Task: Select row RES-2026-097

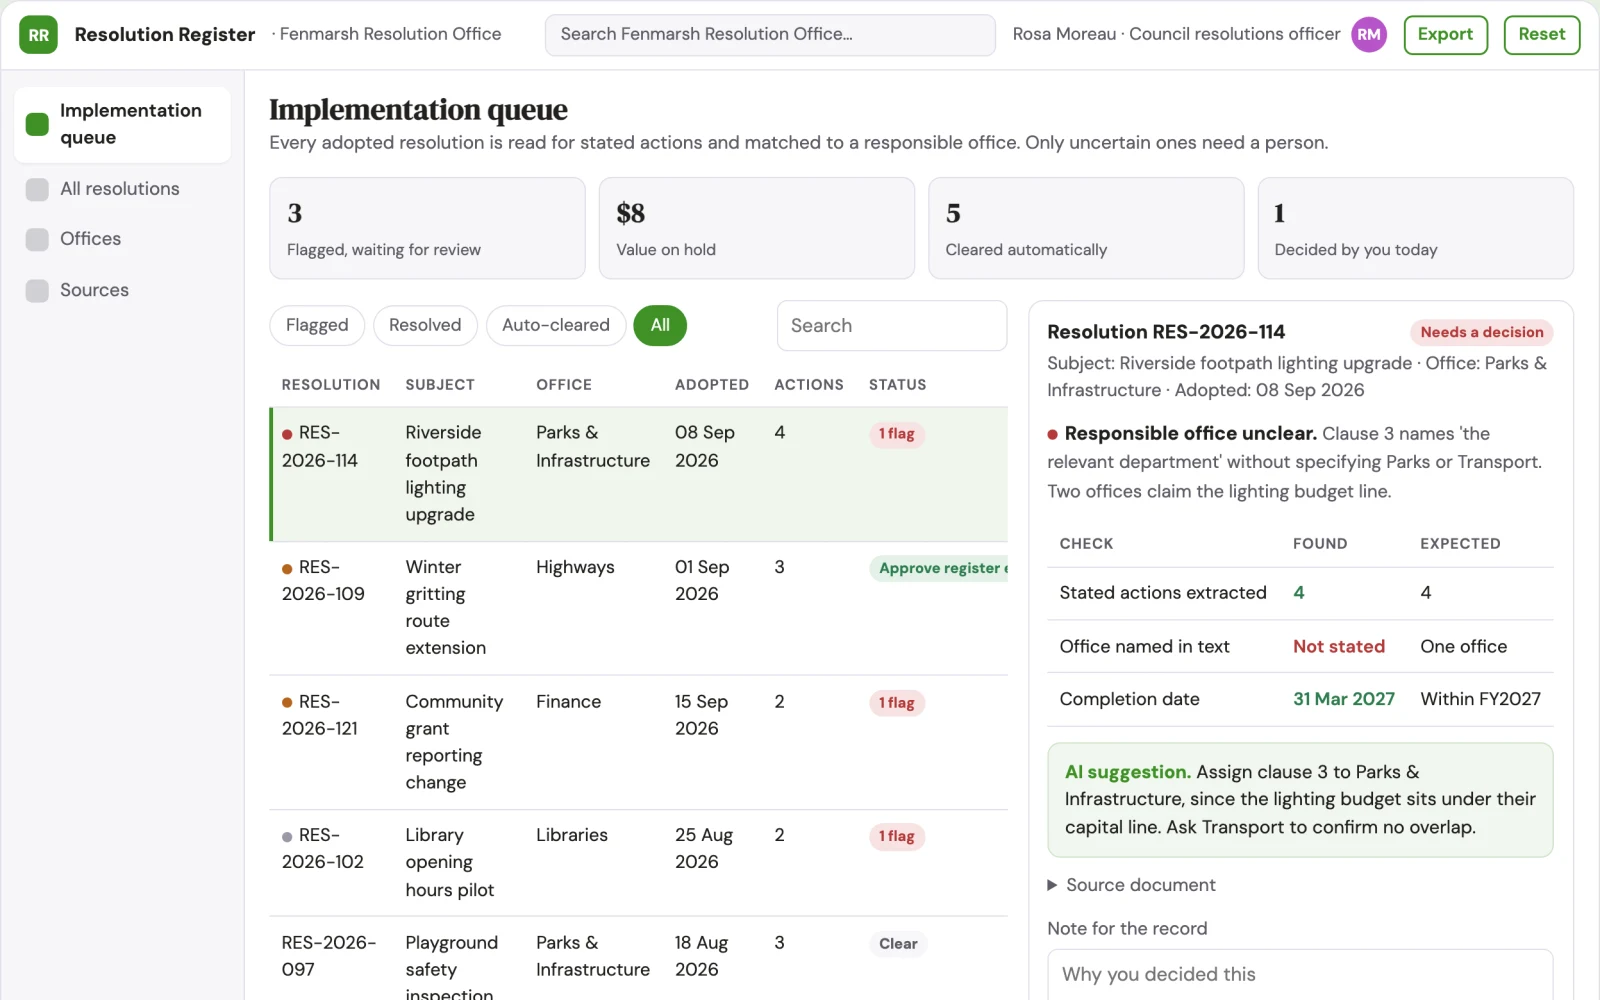Action: tap(638, 960)
